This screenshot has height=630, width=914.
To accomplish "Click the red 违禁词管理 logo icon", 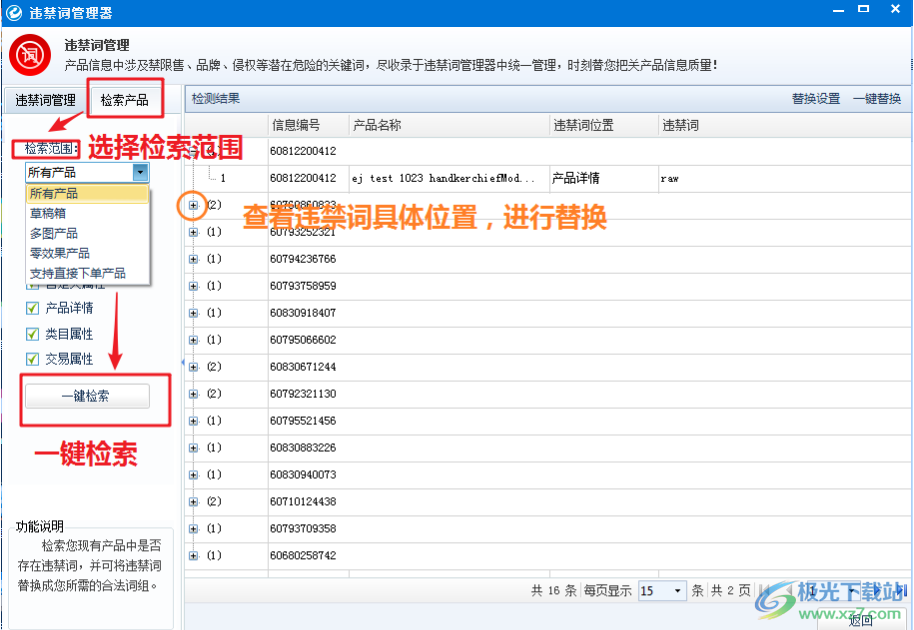I will (x=30, y=55).
